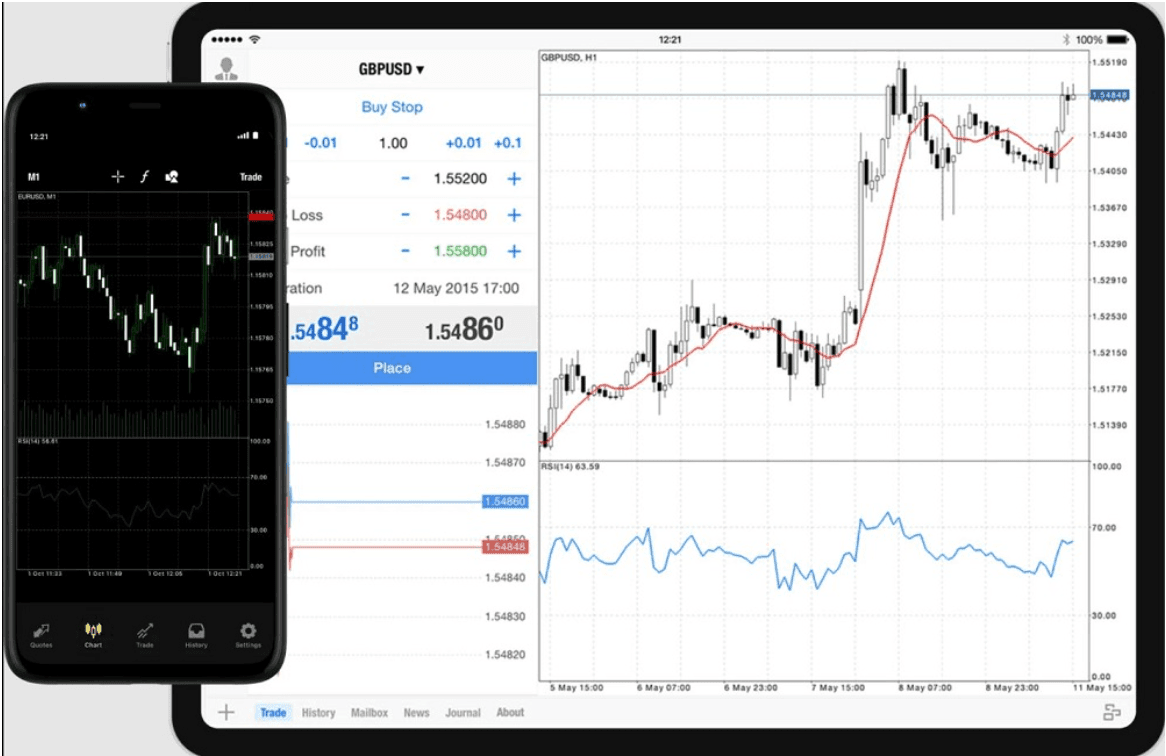Screen dimensions: 1166x756
Task: Click the tablet Bluetooth status icon
Action: tap(1066, 39)
